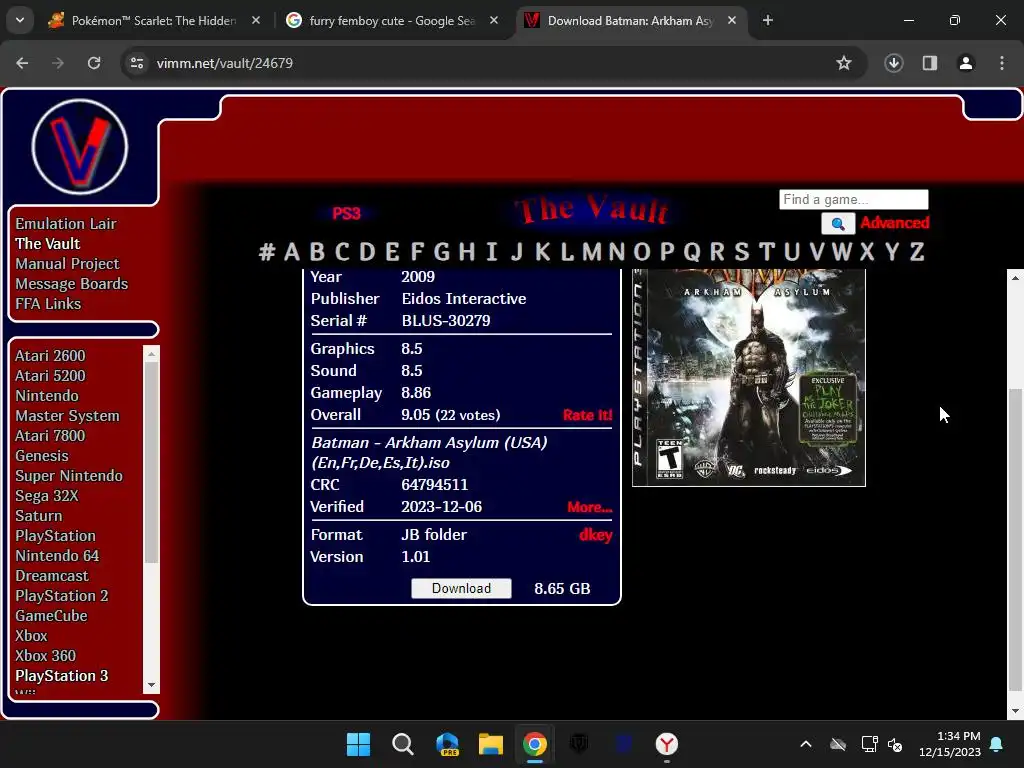The height and width of the screenshot is (768, 1024).
Task: Select Nintendo 64 in system list
Action: point(57,556)
